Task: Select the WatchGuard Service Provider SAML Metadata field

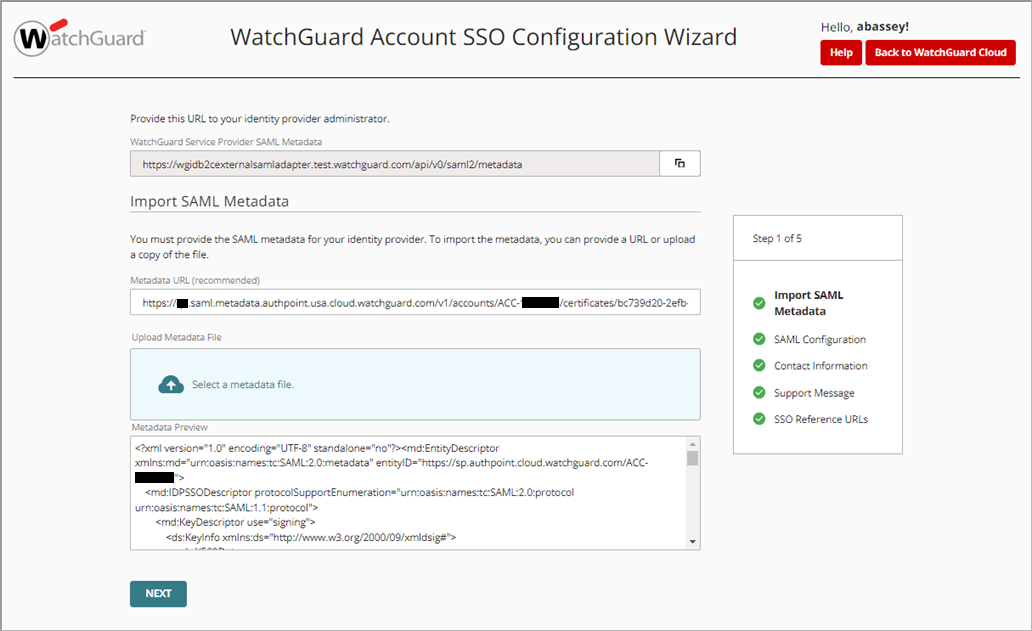Action: (x=394, y=163)
